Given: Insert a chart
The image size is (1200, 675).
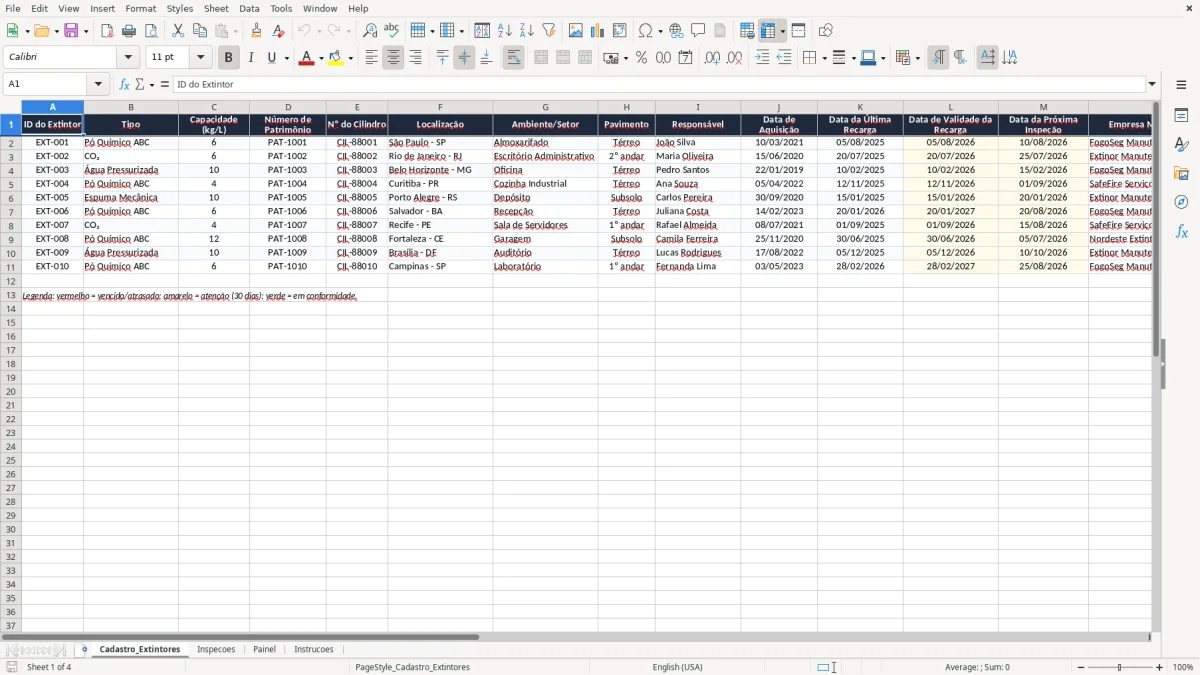Looking at the screenshot, I should pos(598,31).
